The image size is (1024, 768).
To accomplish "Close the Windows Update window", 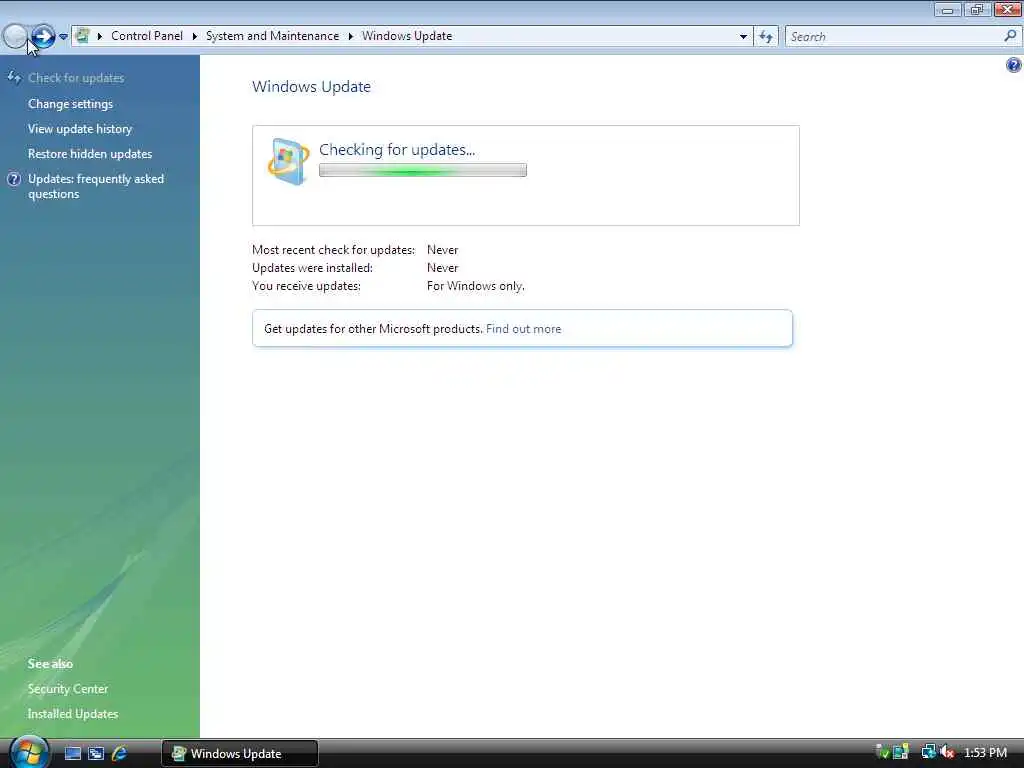I will (x=1008, y=10).
